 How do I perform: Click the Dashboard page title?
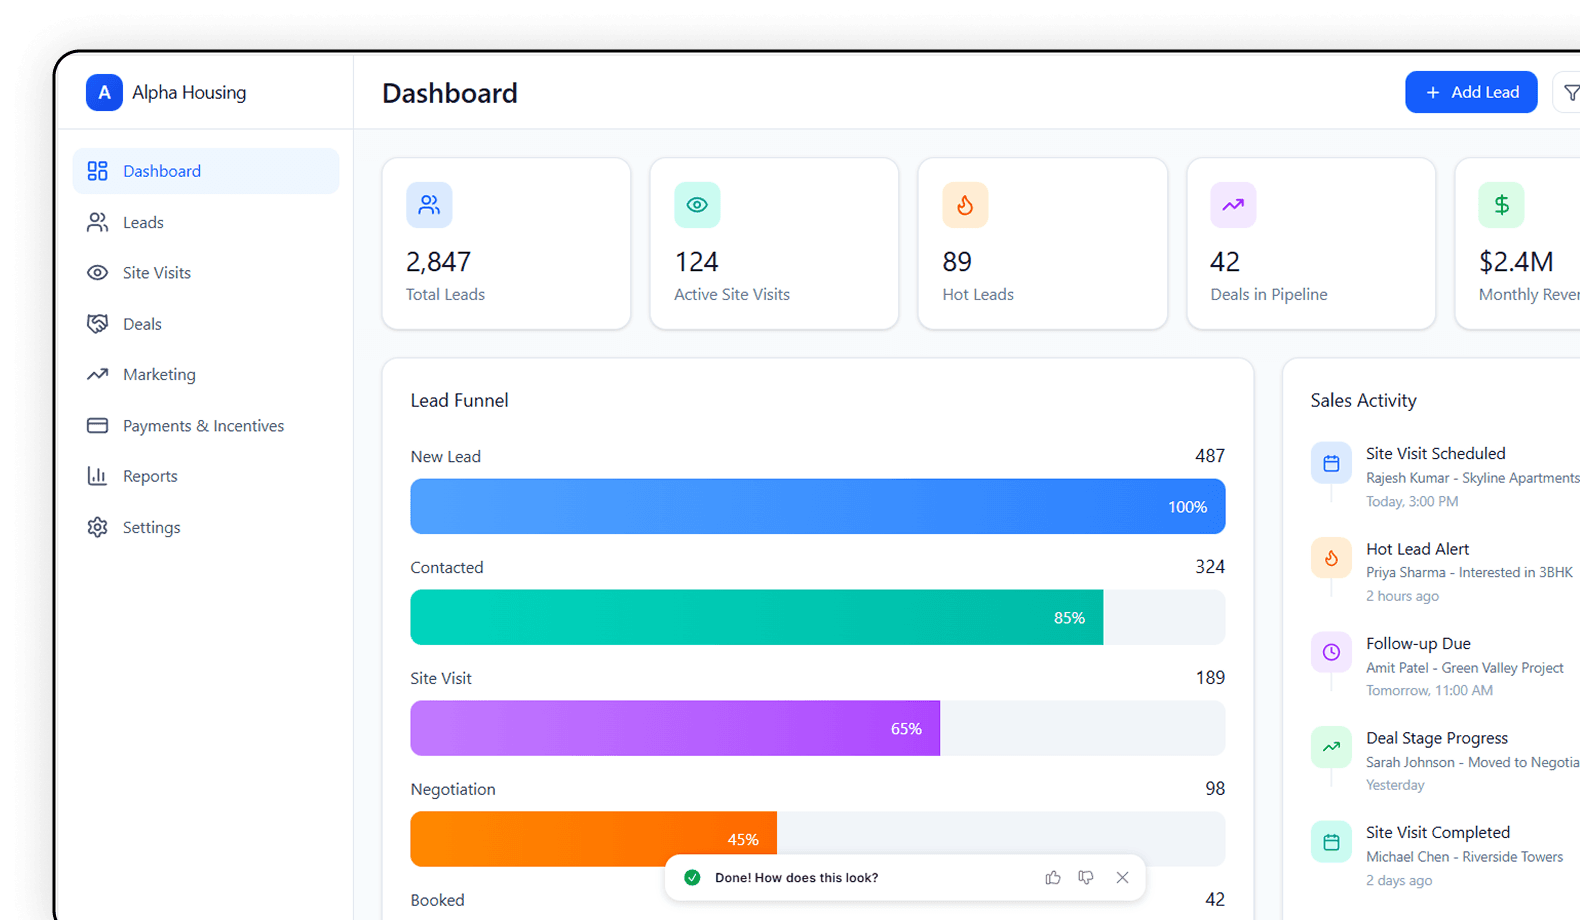click(450, 93)
